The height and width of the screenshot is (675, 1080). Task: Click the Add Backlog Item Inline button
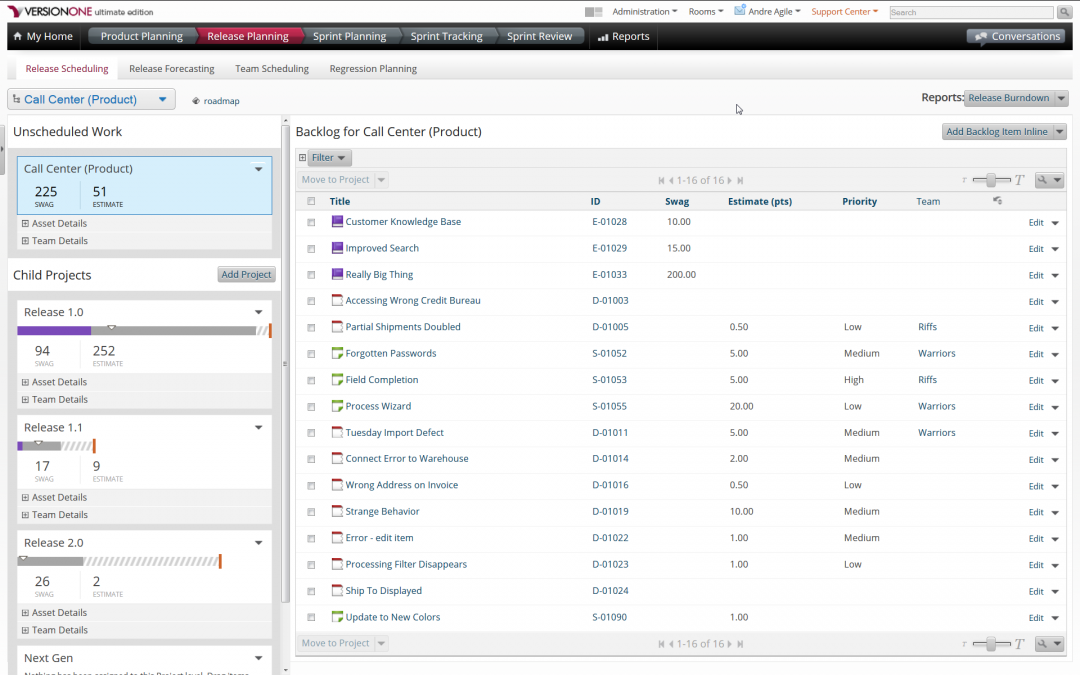tap(997, 132)
